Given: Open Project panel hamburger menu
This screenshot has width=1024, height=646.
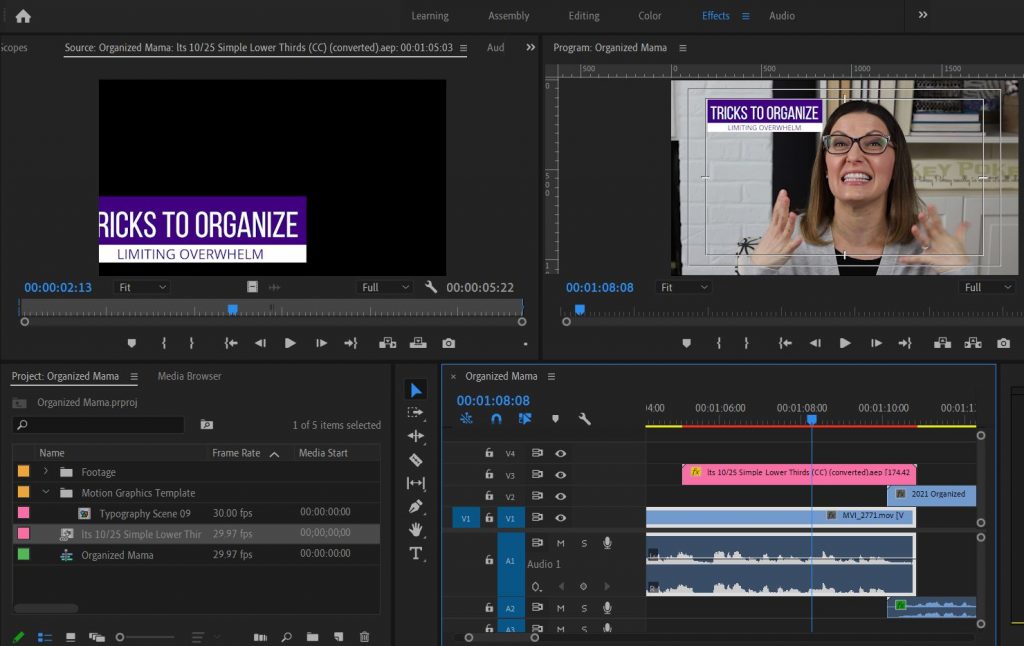Looking at the screenshot, I should (134, 376).
